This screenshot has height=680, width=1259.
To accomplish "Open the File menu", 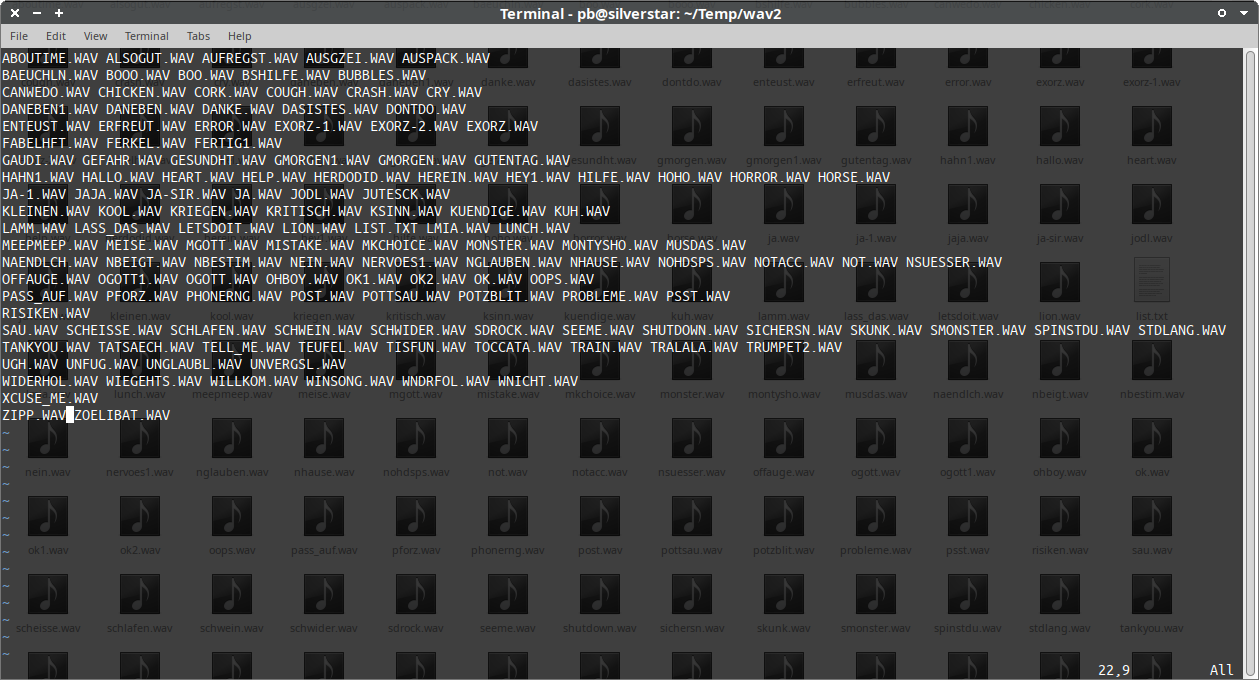I will click(x=19, y=36).
